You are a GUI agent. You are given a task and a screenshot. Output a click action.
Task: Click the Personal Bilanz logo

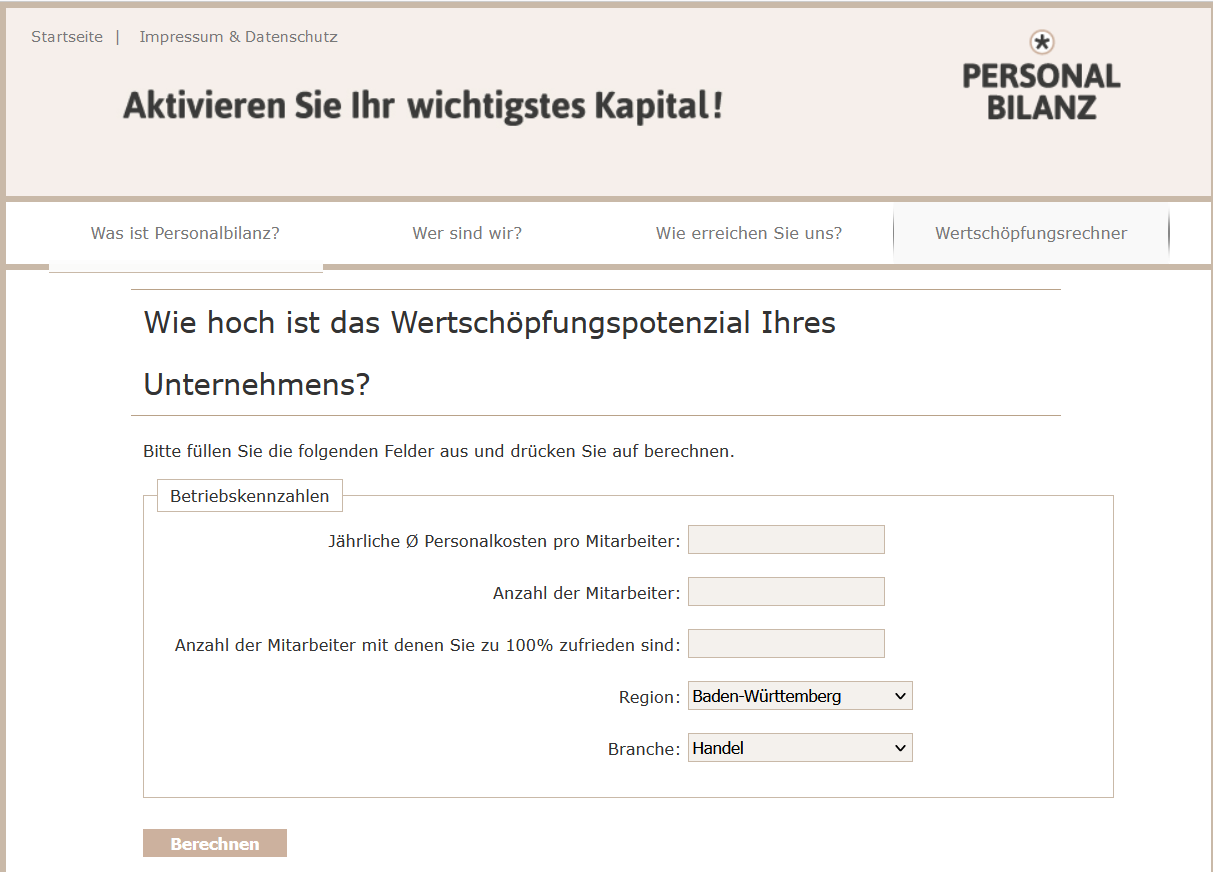point(1041,76)
